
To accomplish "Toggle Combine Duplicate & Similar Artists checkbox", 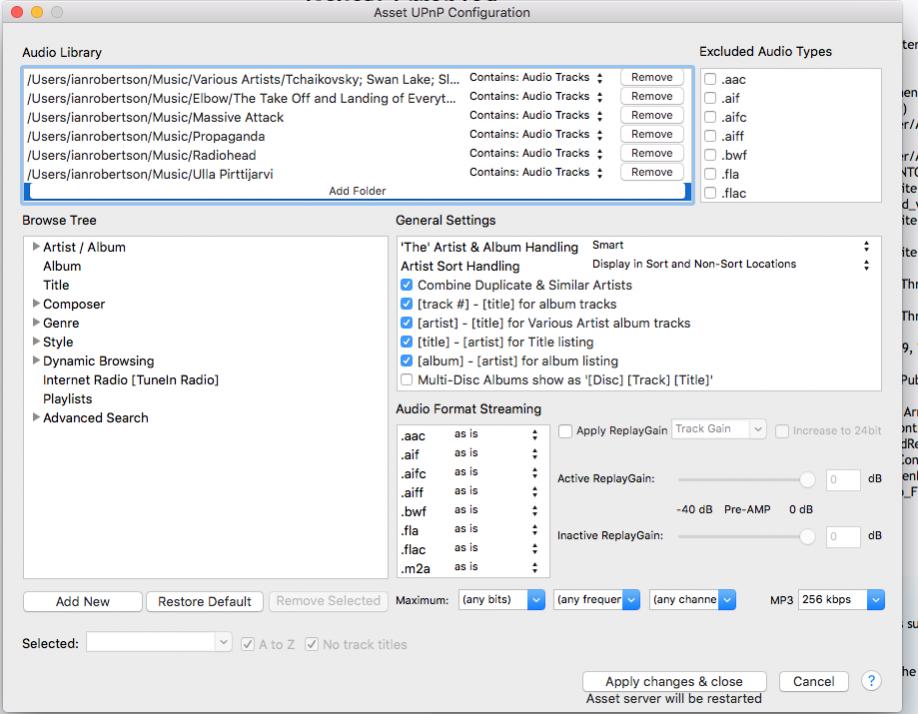I will [405, 285].
